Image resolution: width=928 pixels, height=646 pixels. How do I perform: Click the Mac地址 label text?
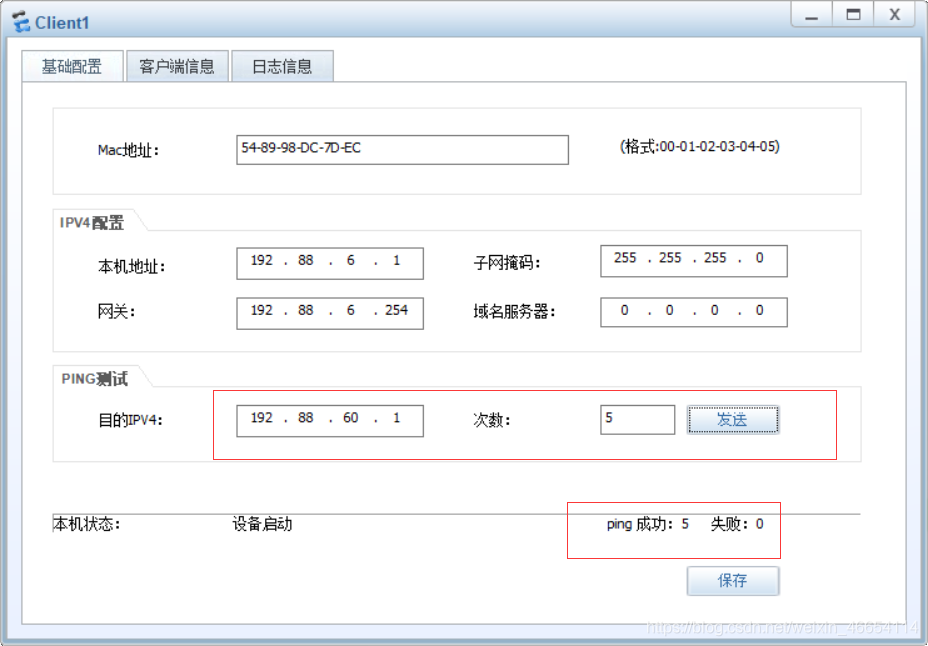tap(128, 151)
